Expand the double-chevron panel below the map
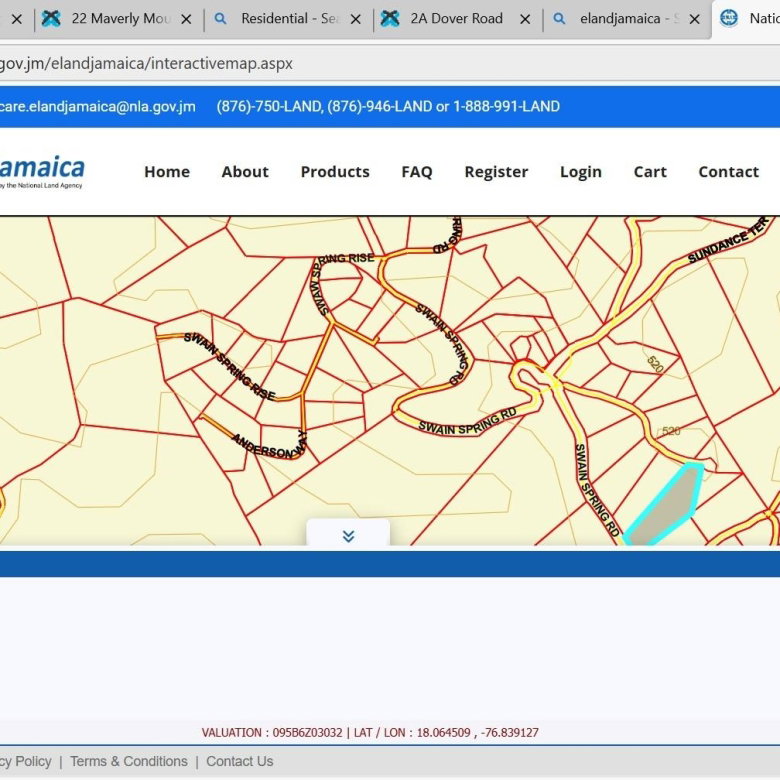This screenshot has height=780, width=780. (348, 535)
